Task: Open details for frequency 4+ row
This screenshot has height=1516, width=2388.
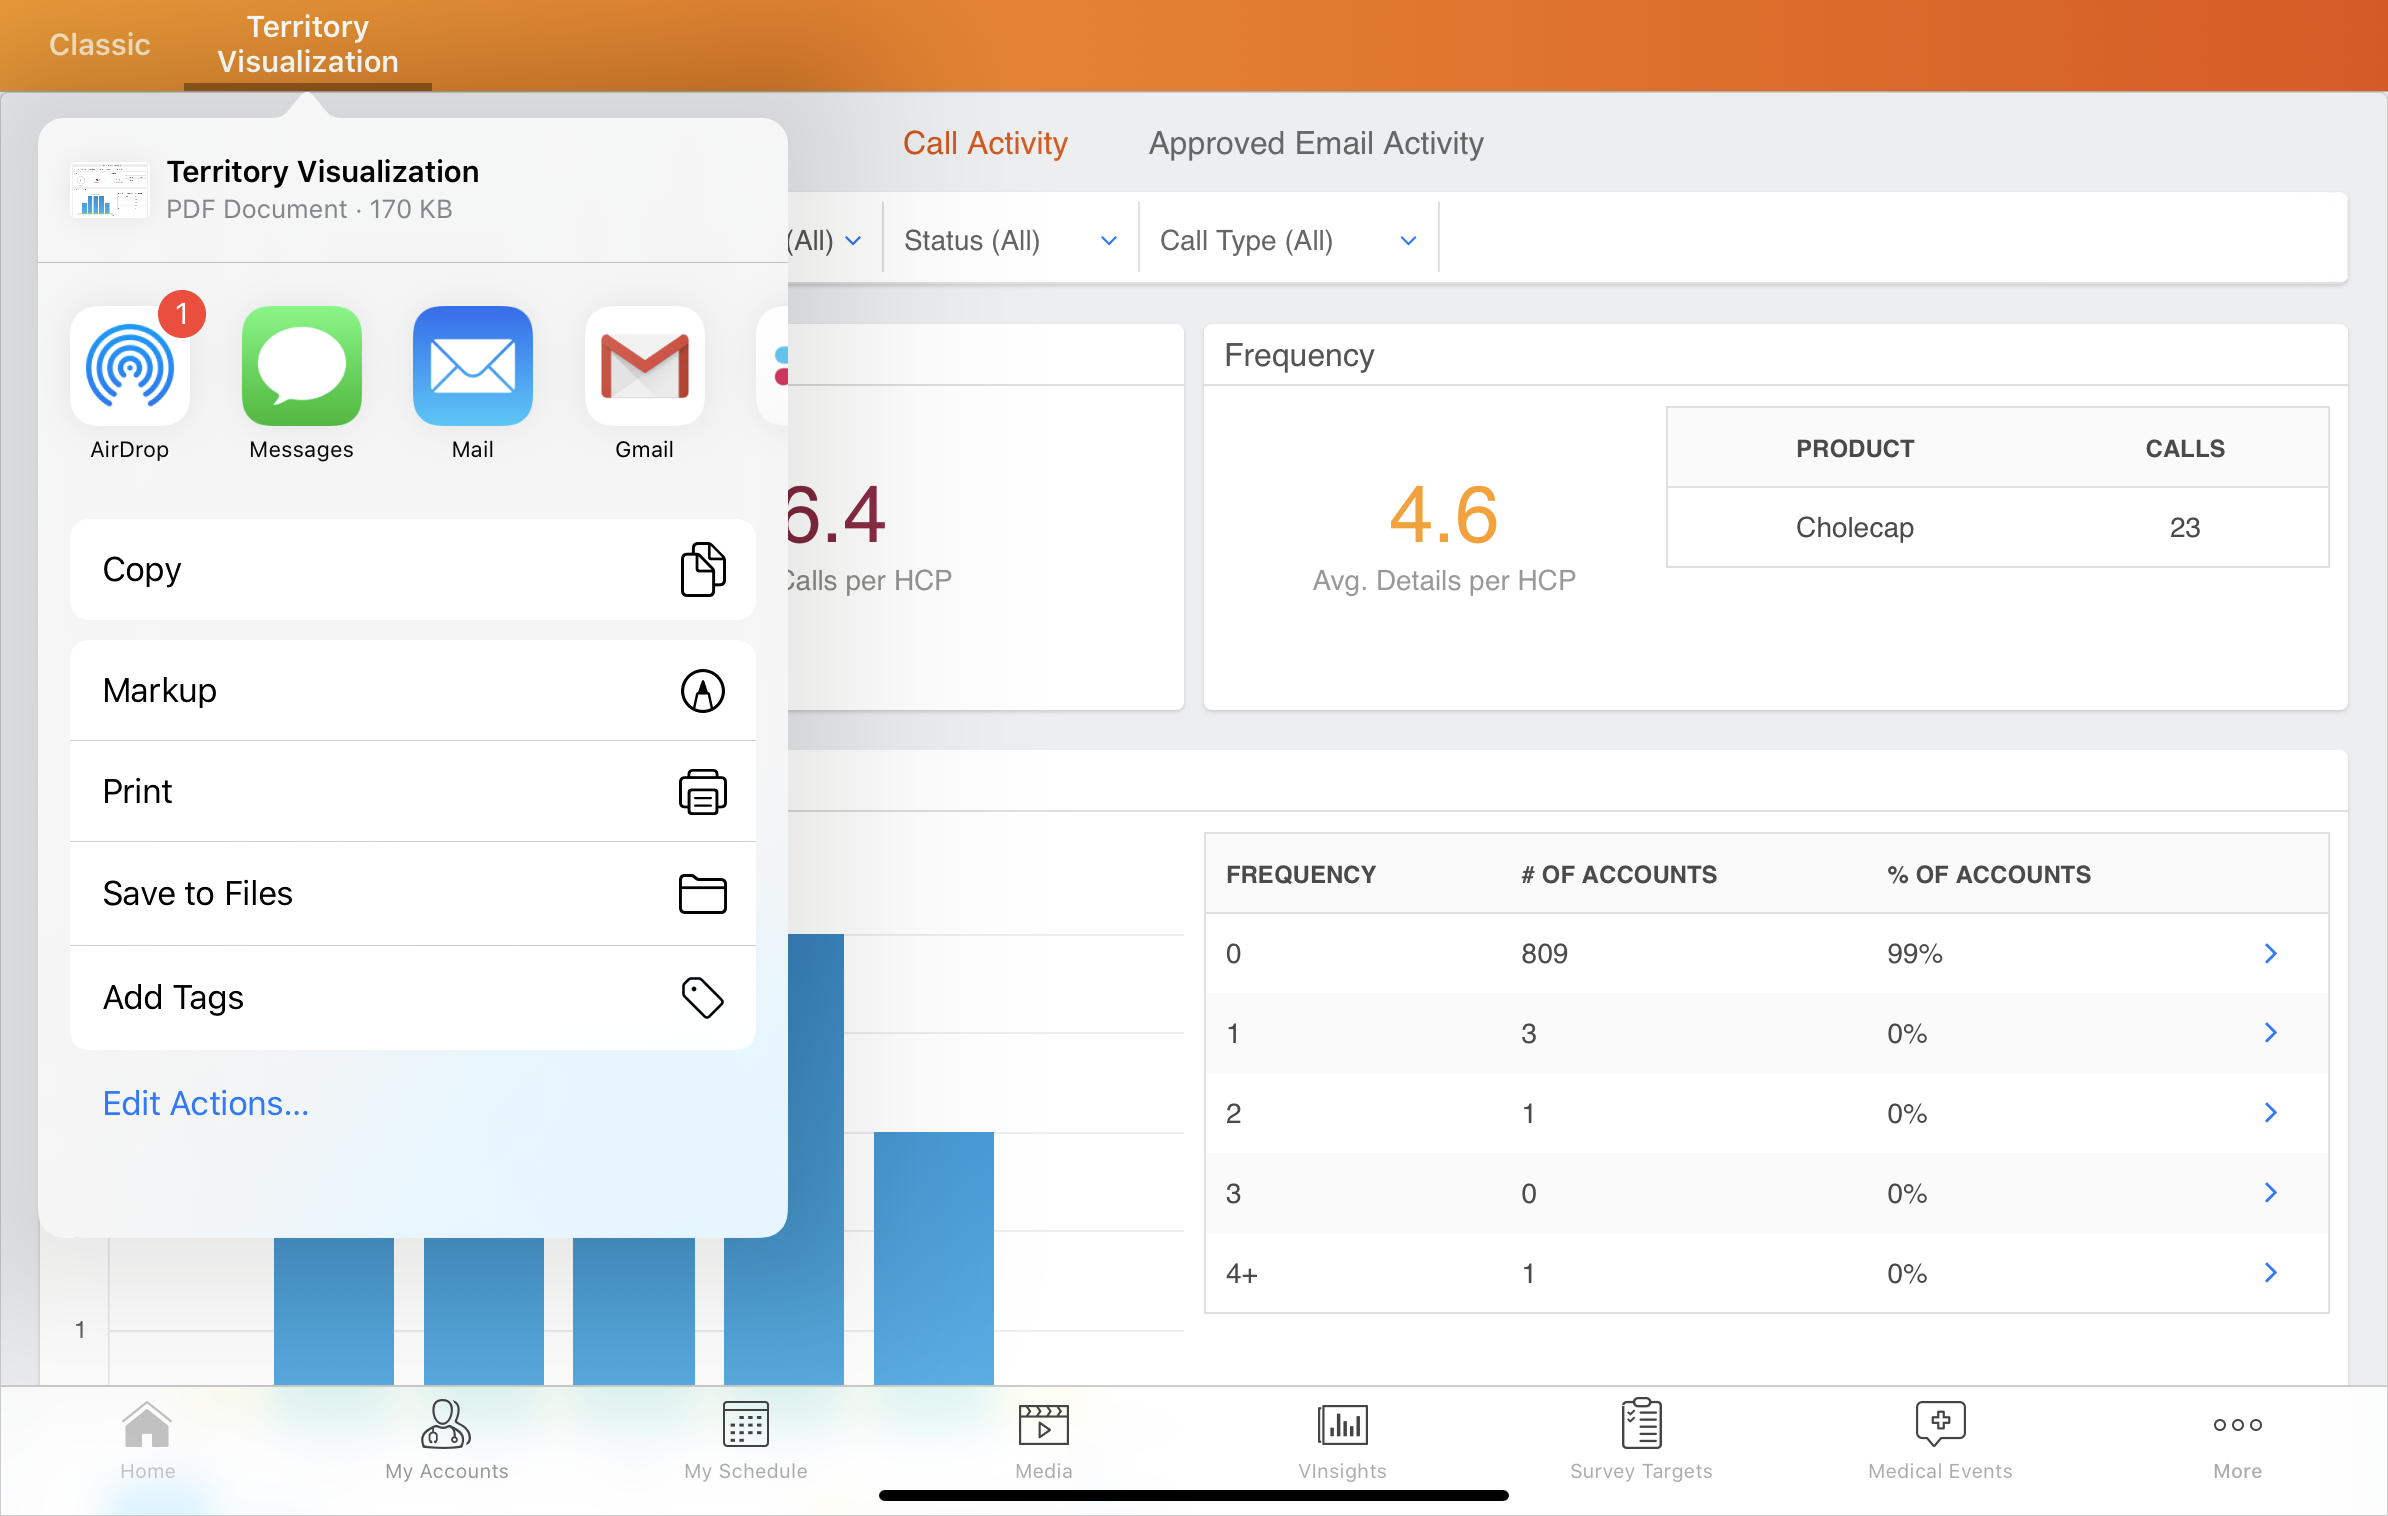Action: [2270, 1273]
